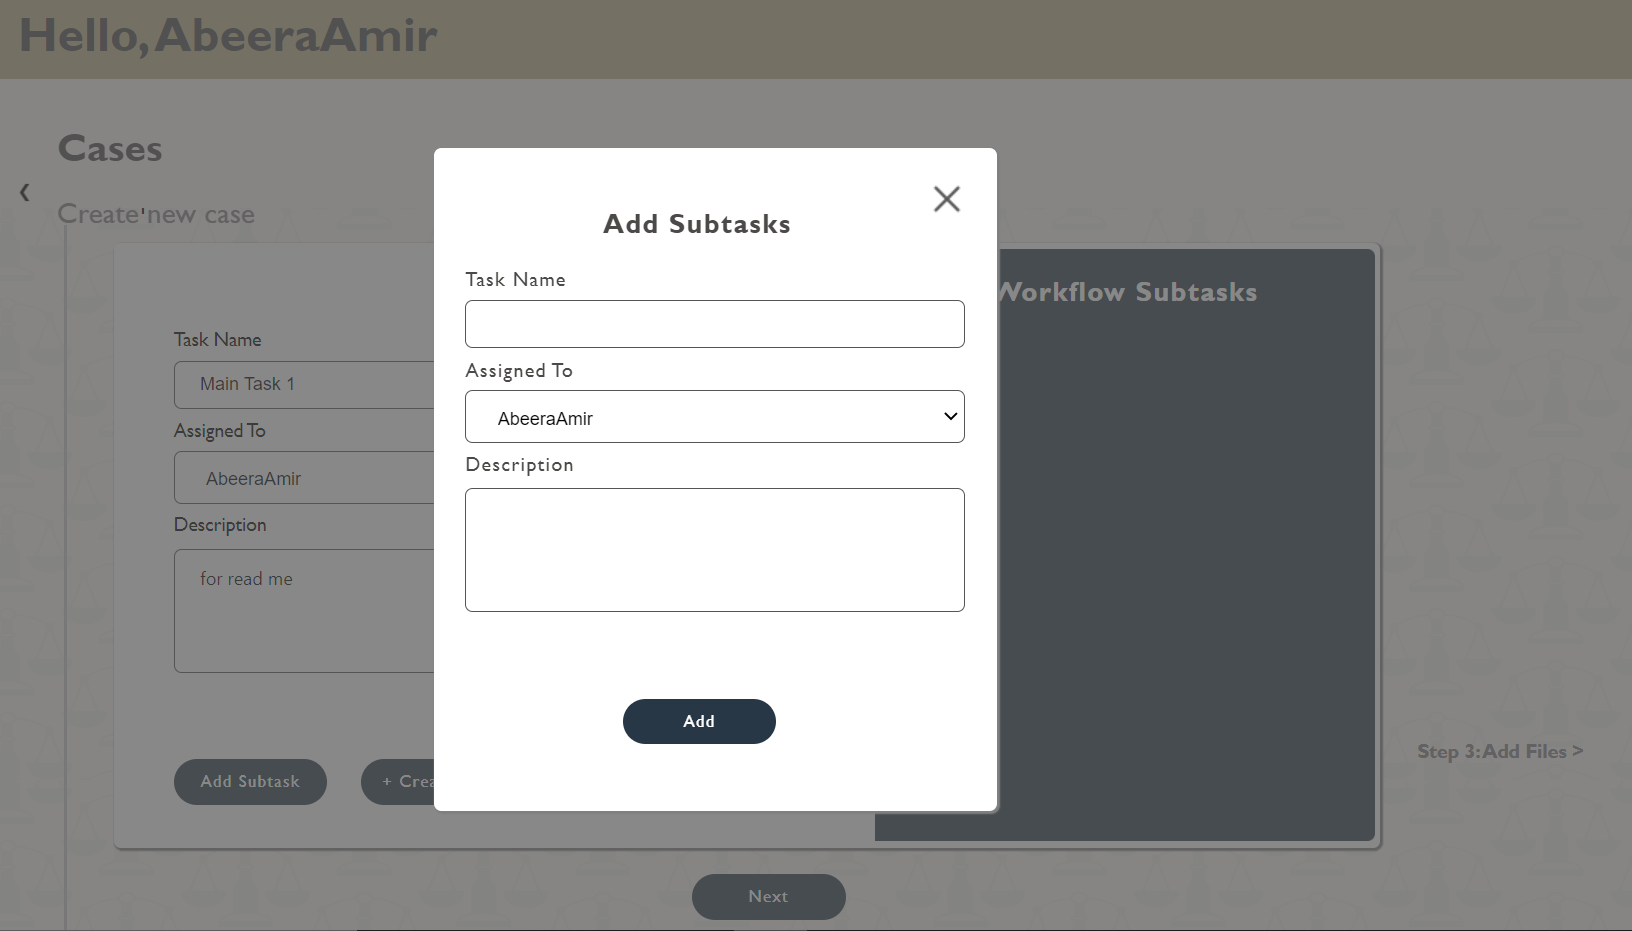Expand the AbeeraAmir assignee selector chevron
The height and width of the screenshot is (931, 1632).
coord(949,416)
